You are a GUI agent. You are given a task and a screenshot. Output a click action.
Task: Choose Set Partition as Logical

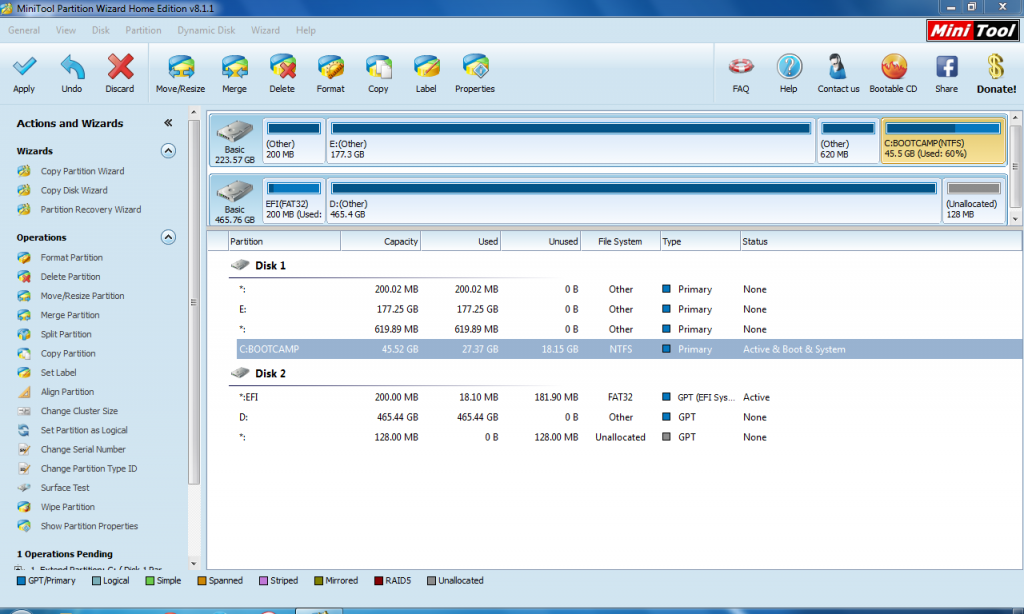[x=84, y=430]
